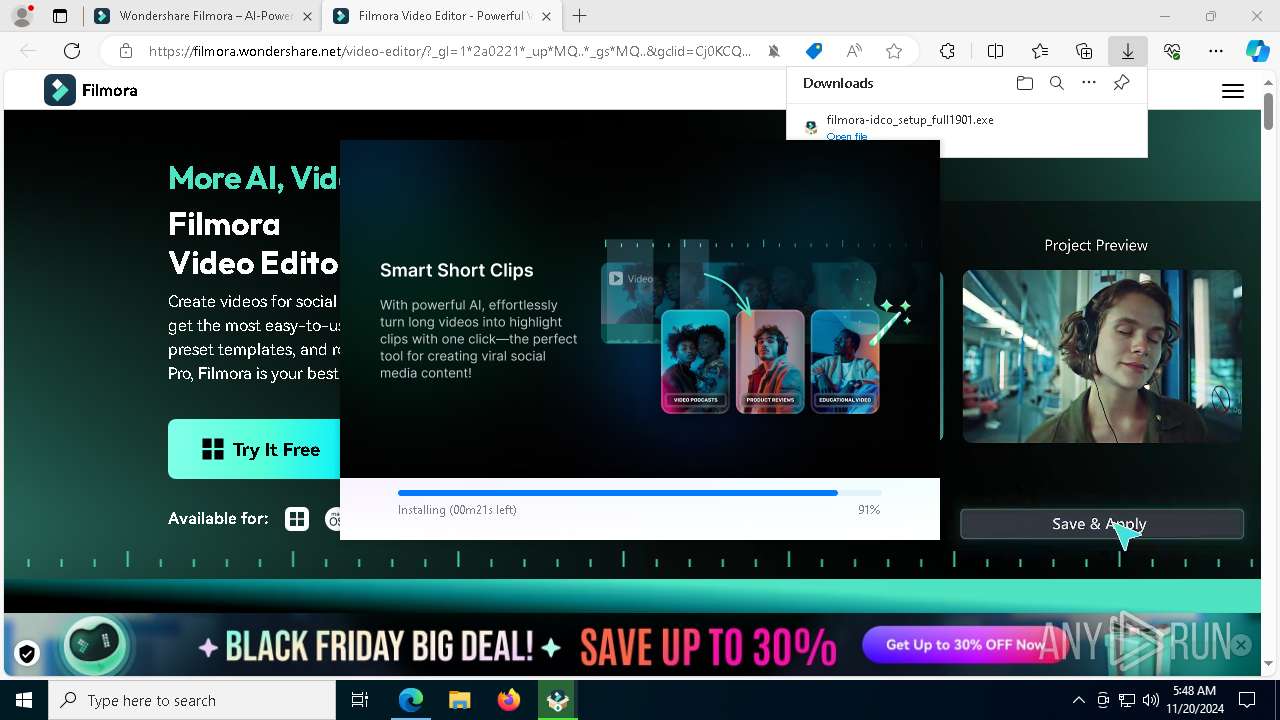Select the Filmora Video Editor tab
Image resolution: width=1280 pixels, height=720 pixels.
441,16
